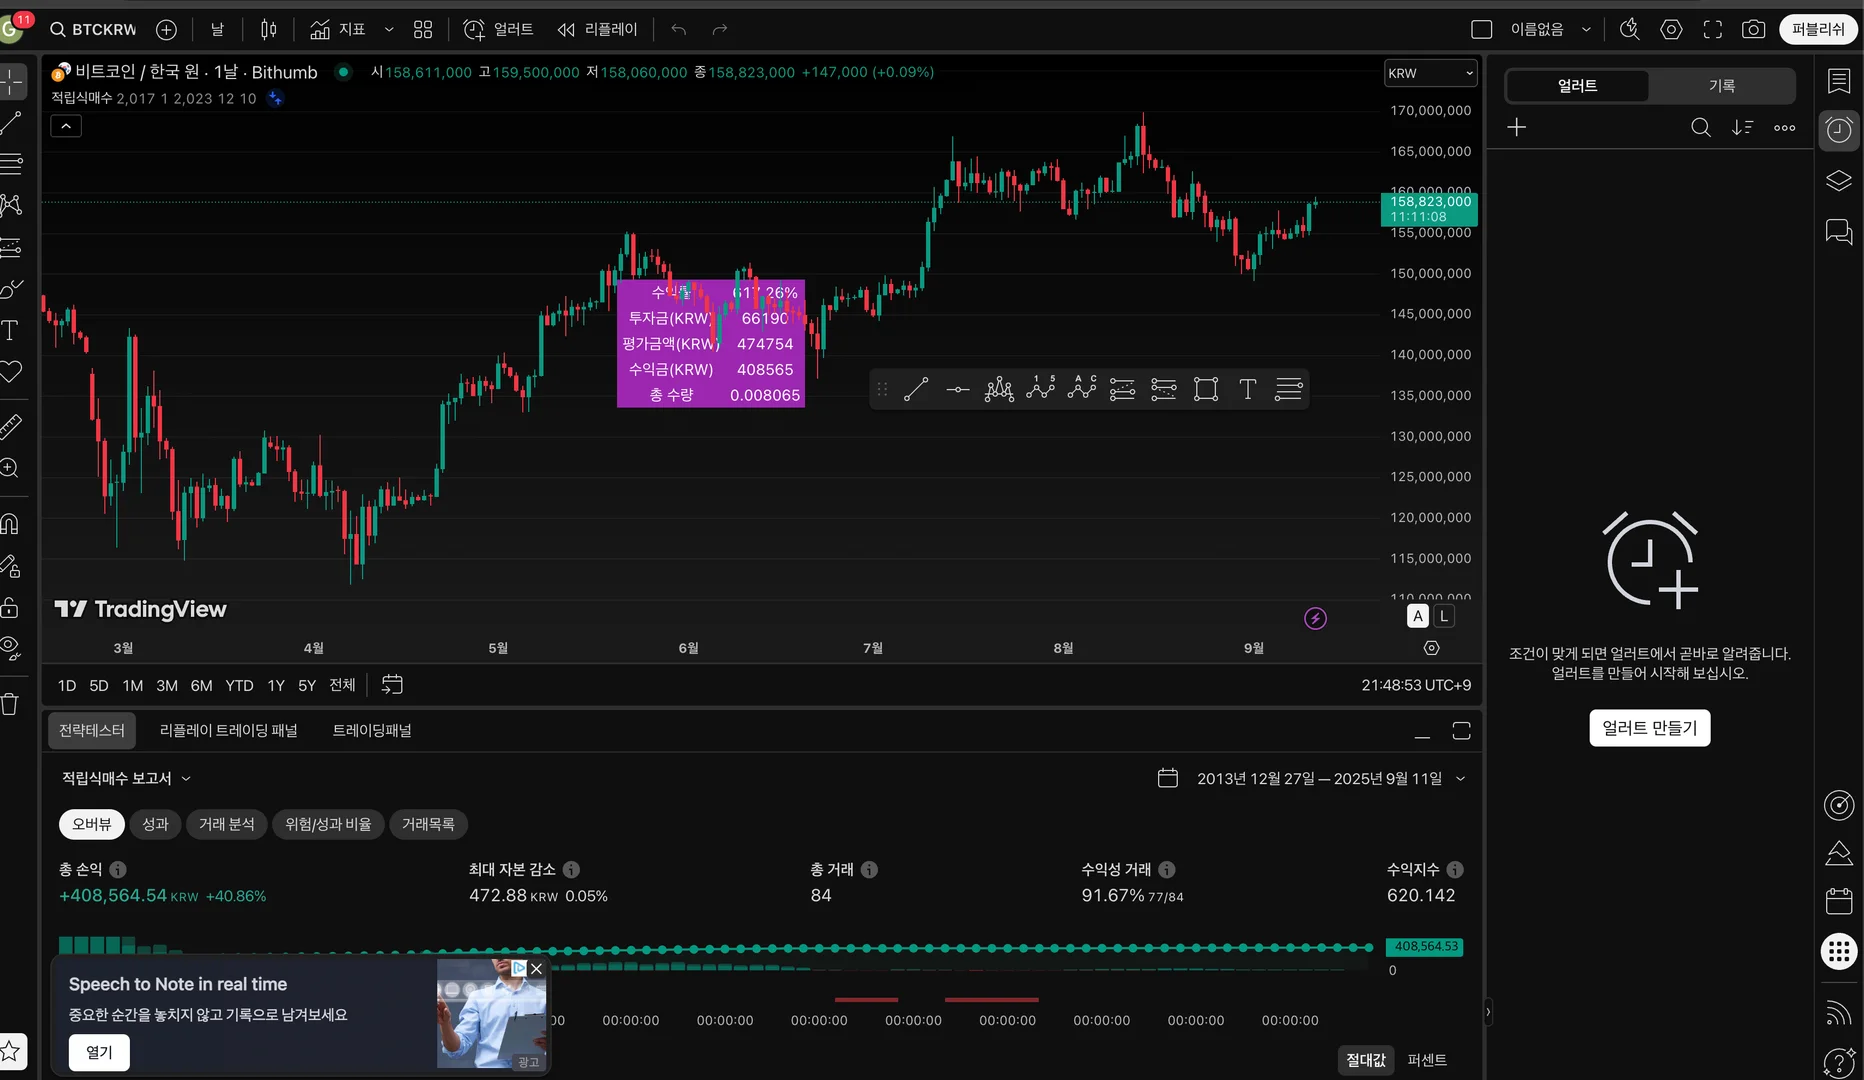Open the KRW currency dropdown

pos(1431,73)
